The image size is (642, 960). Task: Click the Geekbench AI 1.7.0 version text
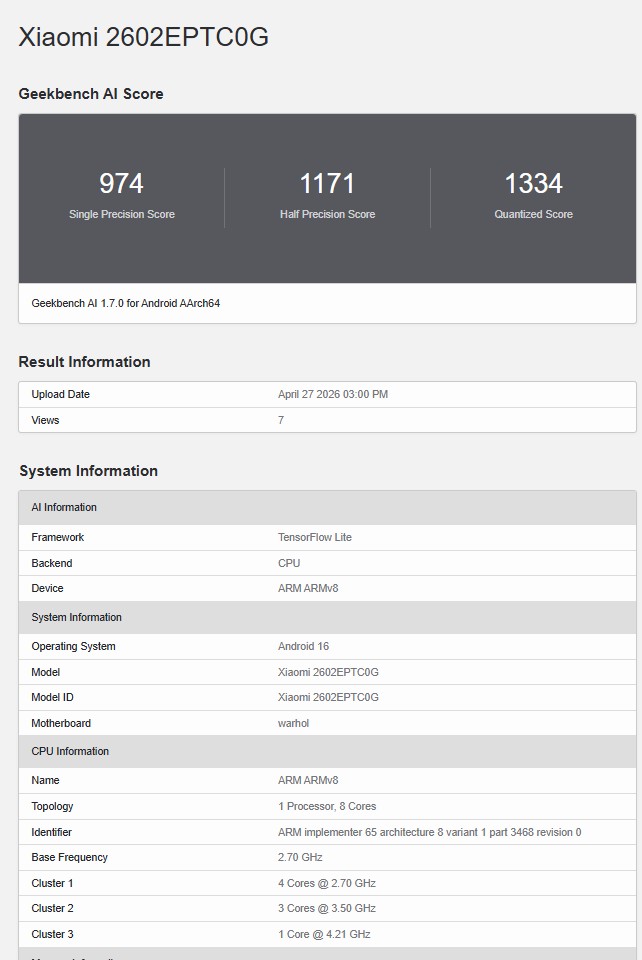click(x=125, y=303)
